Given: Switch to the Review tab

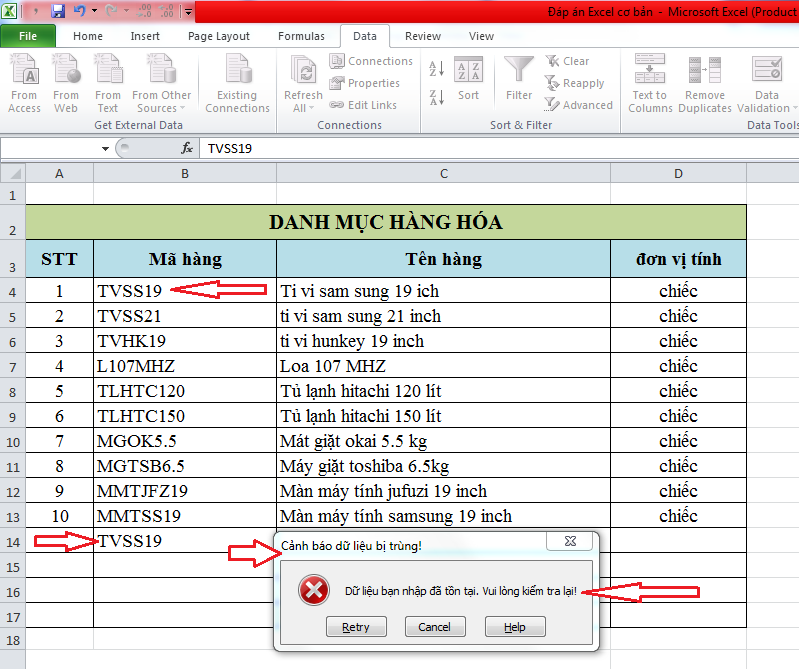Looking at the screenshot, I should [422, 36].
